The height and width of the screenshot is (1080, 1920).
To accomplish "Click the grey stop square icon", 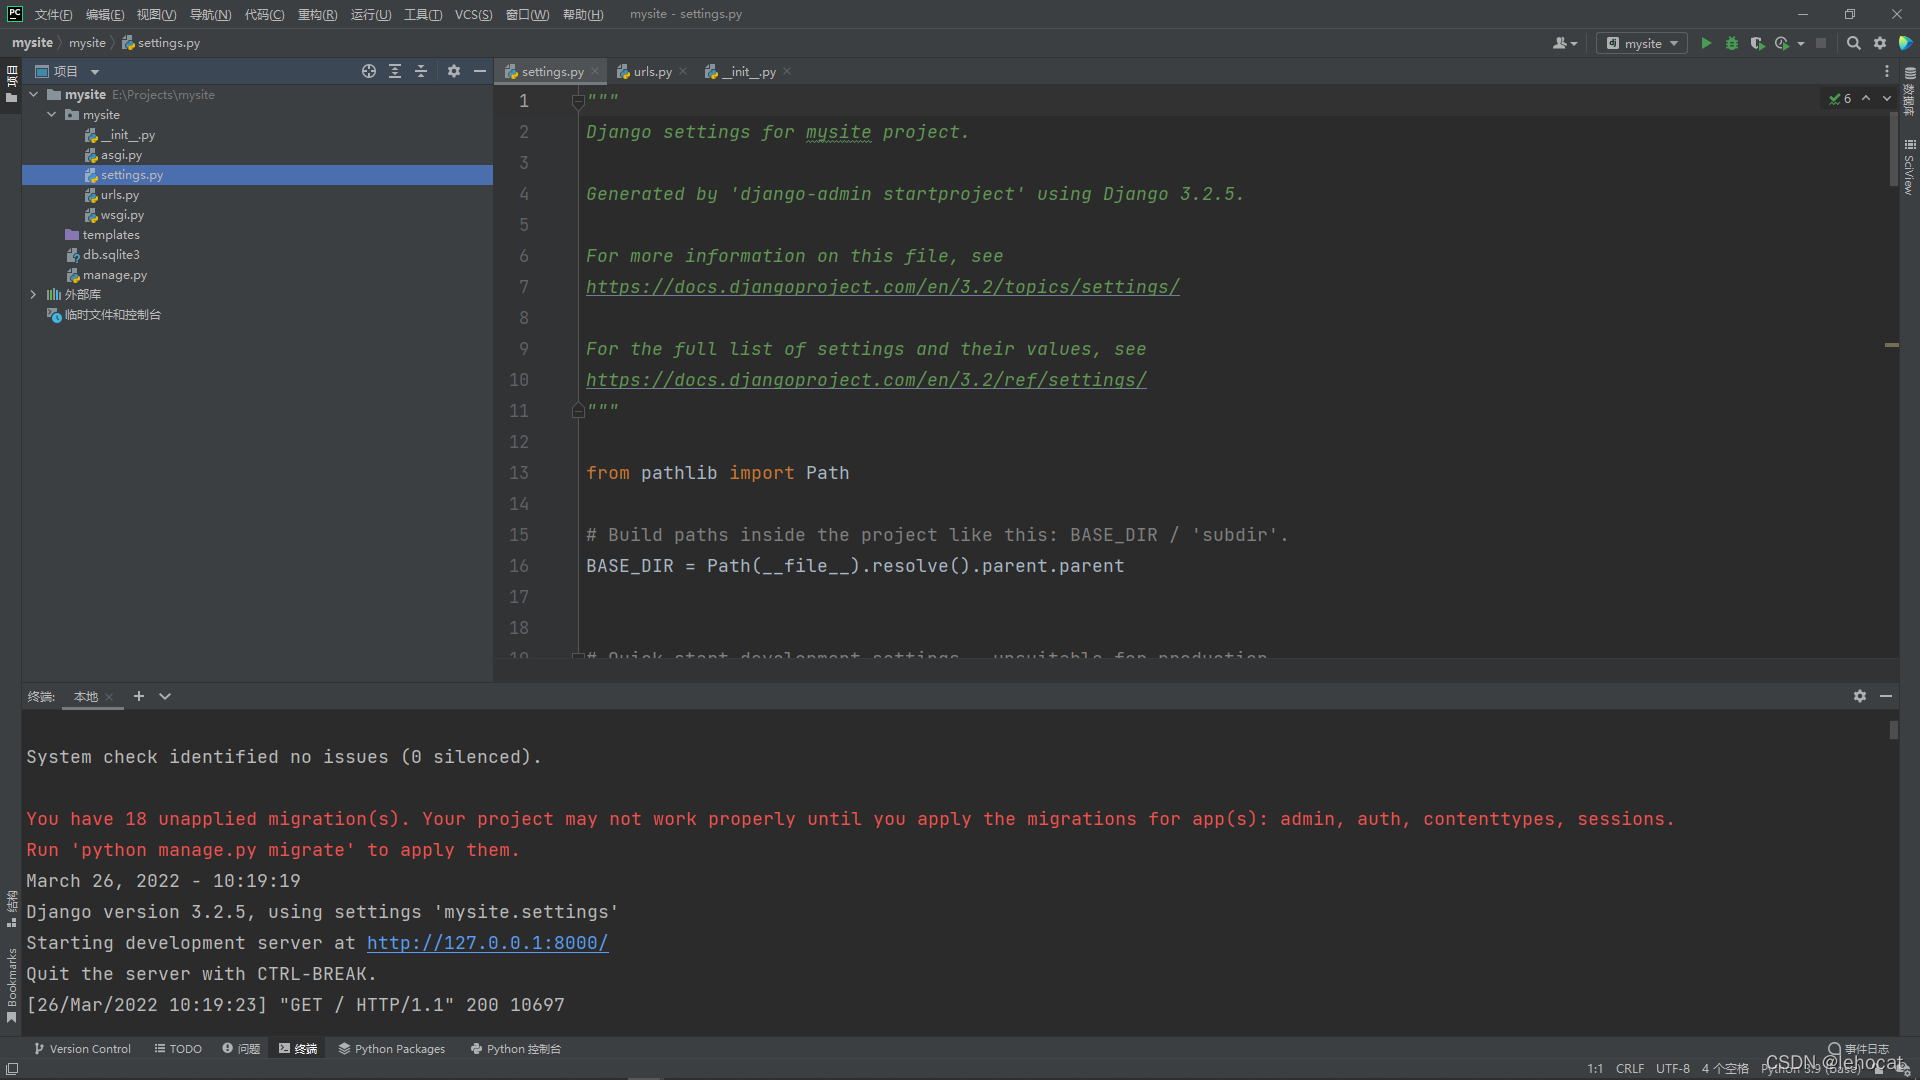I will pyautogui.click(x=1821, y=43).
